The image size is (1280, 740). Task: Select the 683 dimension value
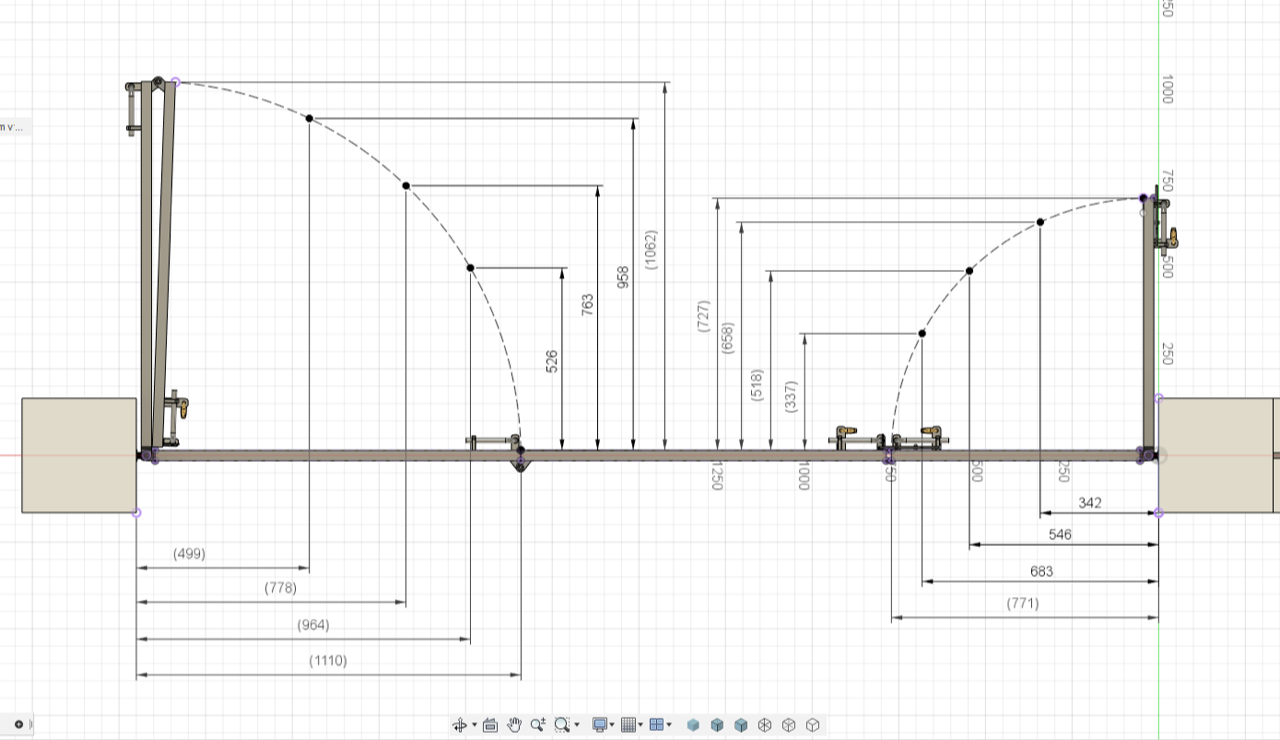point(1039,572)
